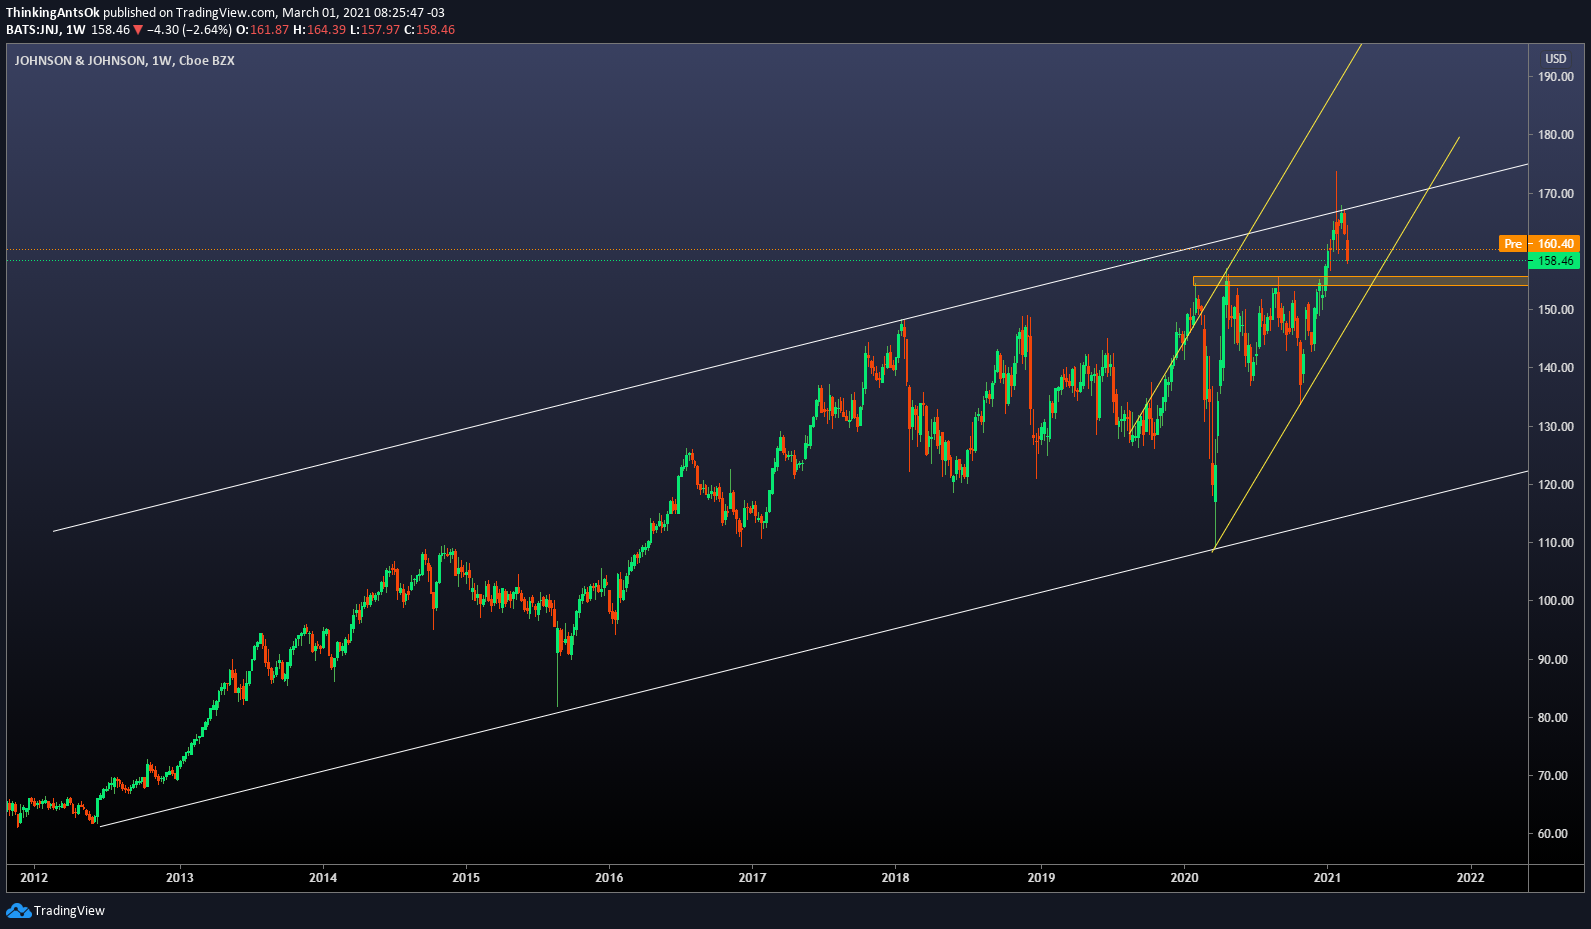Click the 140.00 price axis label
The image size is (1591, 929).
(1556, 368)
